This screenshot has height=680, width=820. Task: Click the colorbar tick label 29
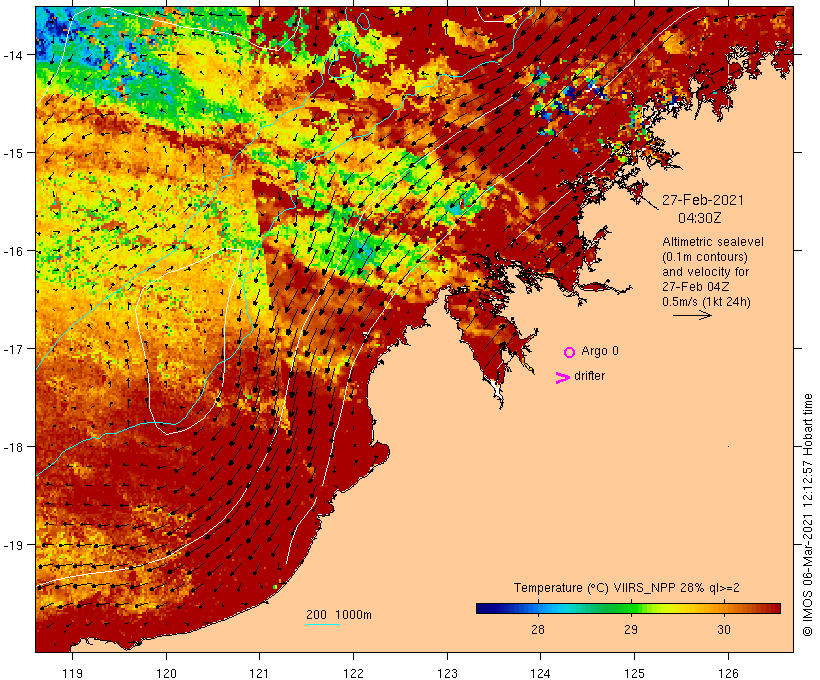point(631,629)
